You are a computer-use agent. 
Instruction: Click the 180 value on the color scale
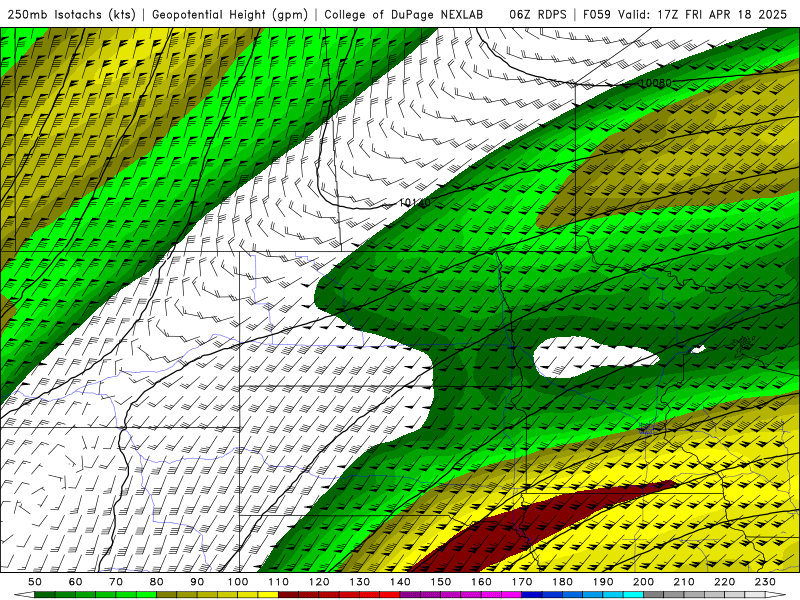[562, 582]
